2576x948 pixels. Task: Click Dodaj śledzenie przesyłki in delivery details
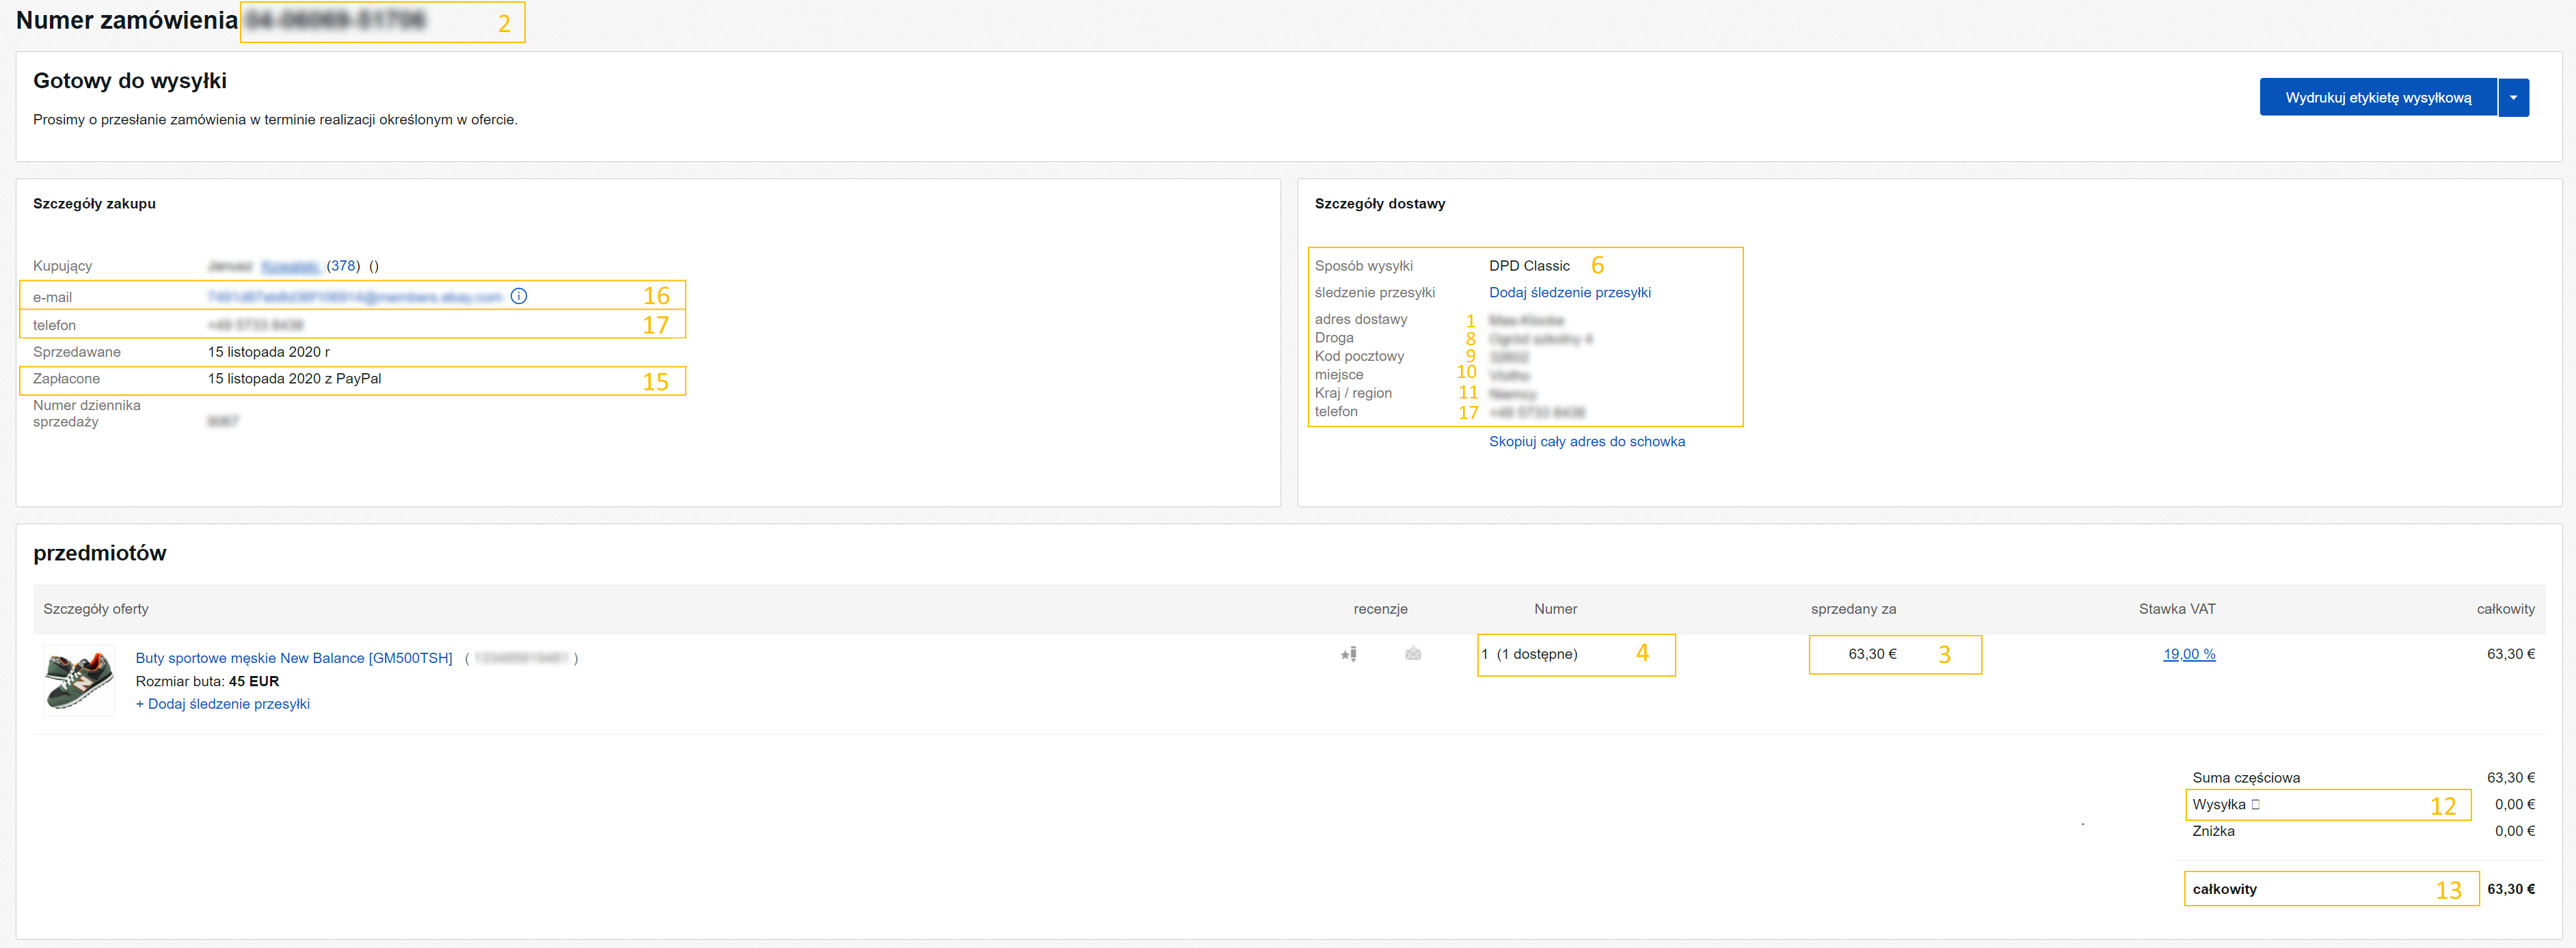[x=1569, y=293]
